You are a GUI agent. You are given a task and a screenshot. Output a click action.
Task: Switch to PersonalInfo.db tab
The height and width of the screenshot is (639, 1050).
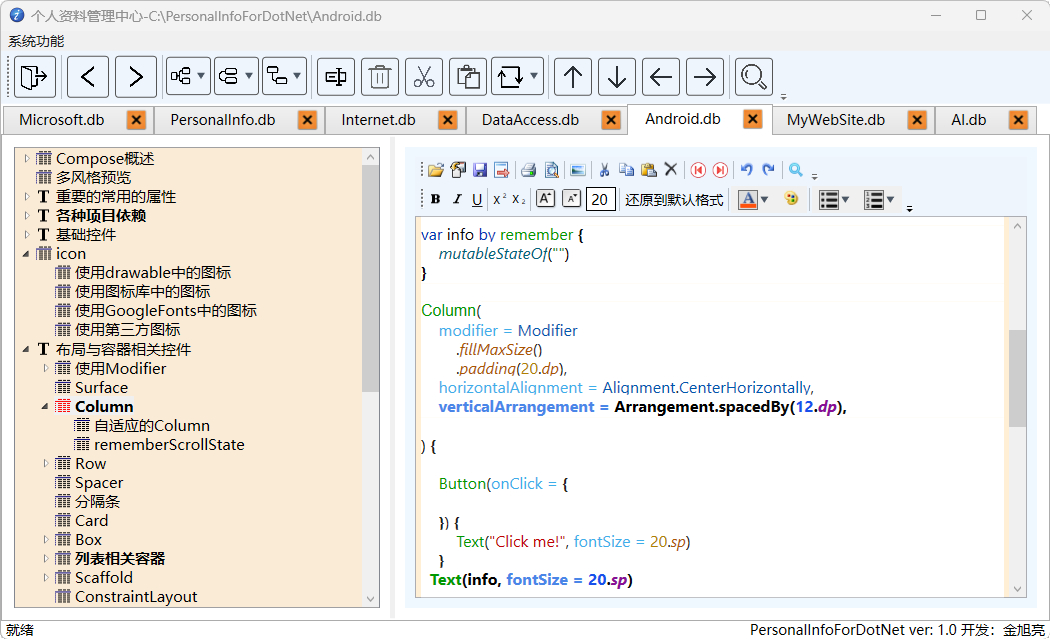click(222, 120)
